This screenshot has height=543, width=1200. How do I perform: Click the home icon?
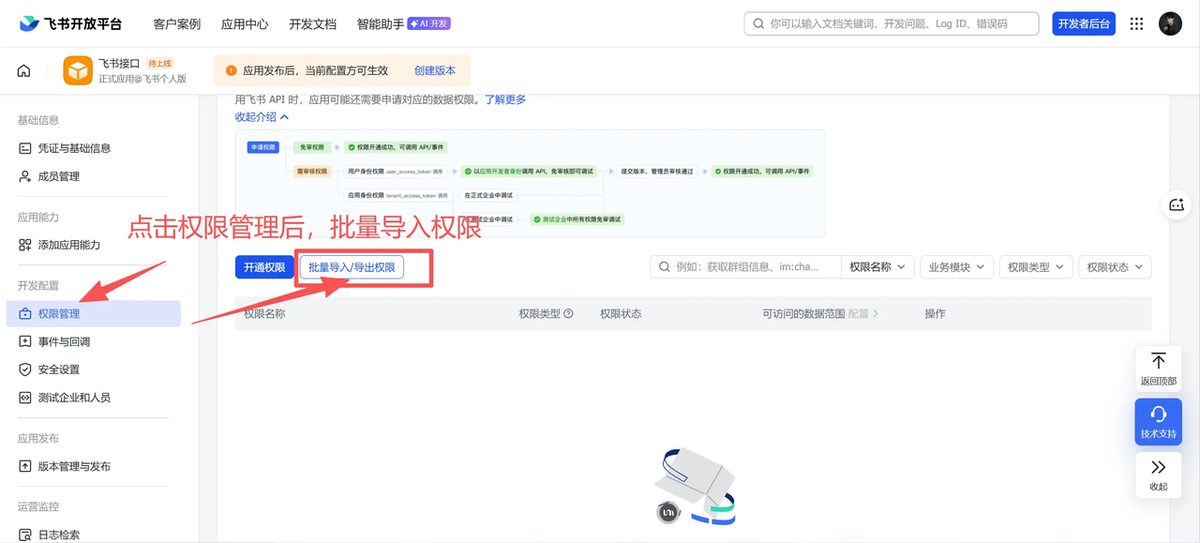24,70
